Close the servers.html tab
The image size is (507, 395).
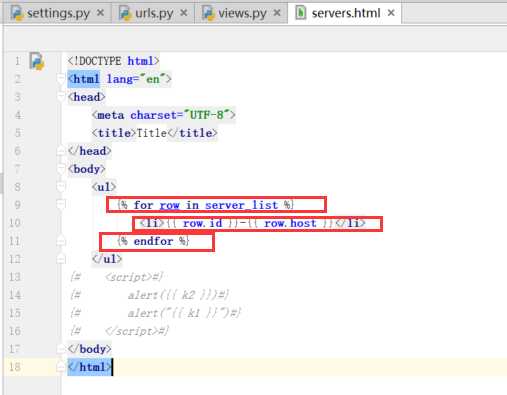(391, 13)
